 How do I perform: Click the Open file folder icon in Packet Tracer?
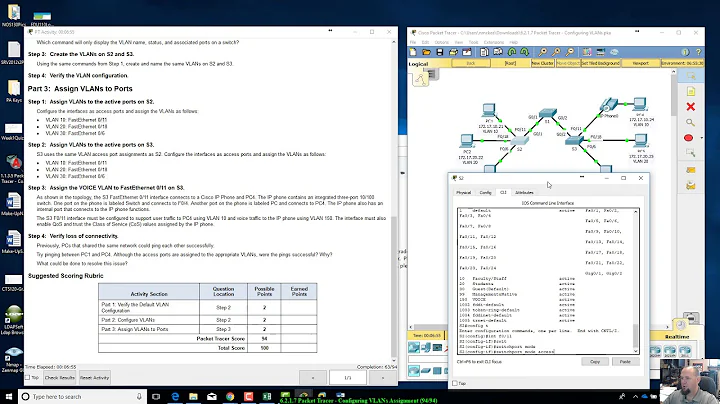[427, 52]
